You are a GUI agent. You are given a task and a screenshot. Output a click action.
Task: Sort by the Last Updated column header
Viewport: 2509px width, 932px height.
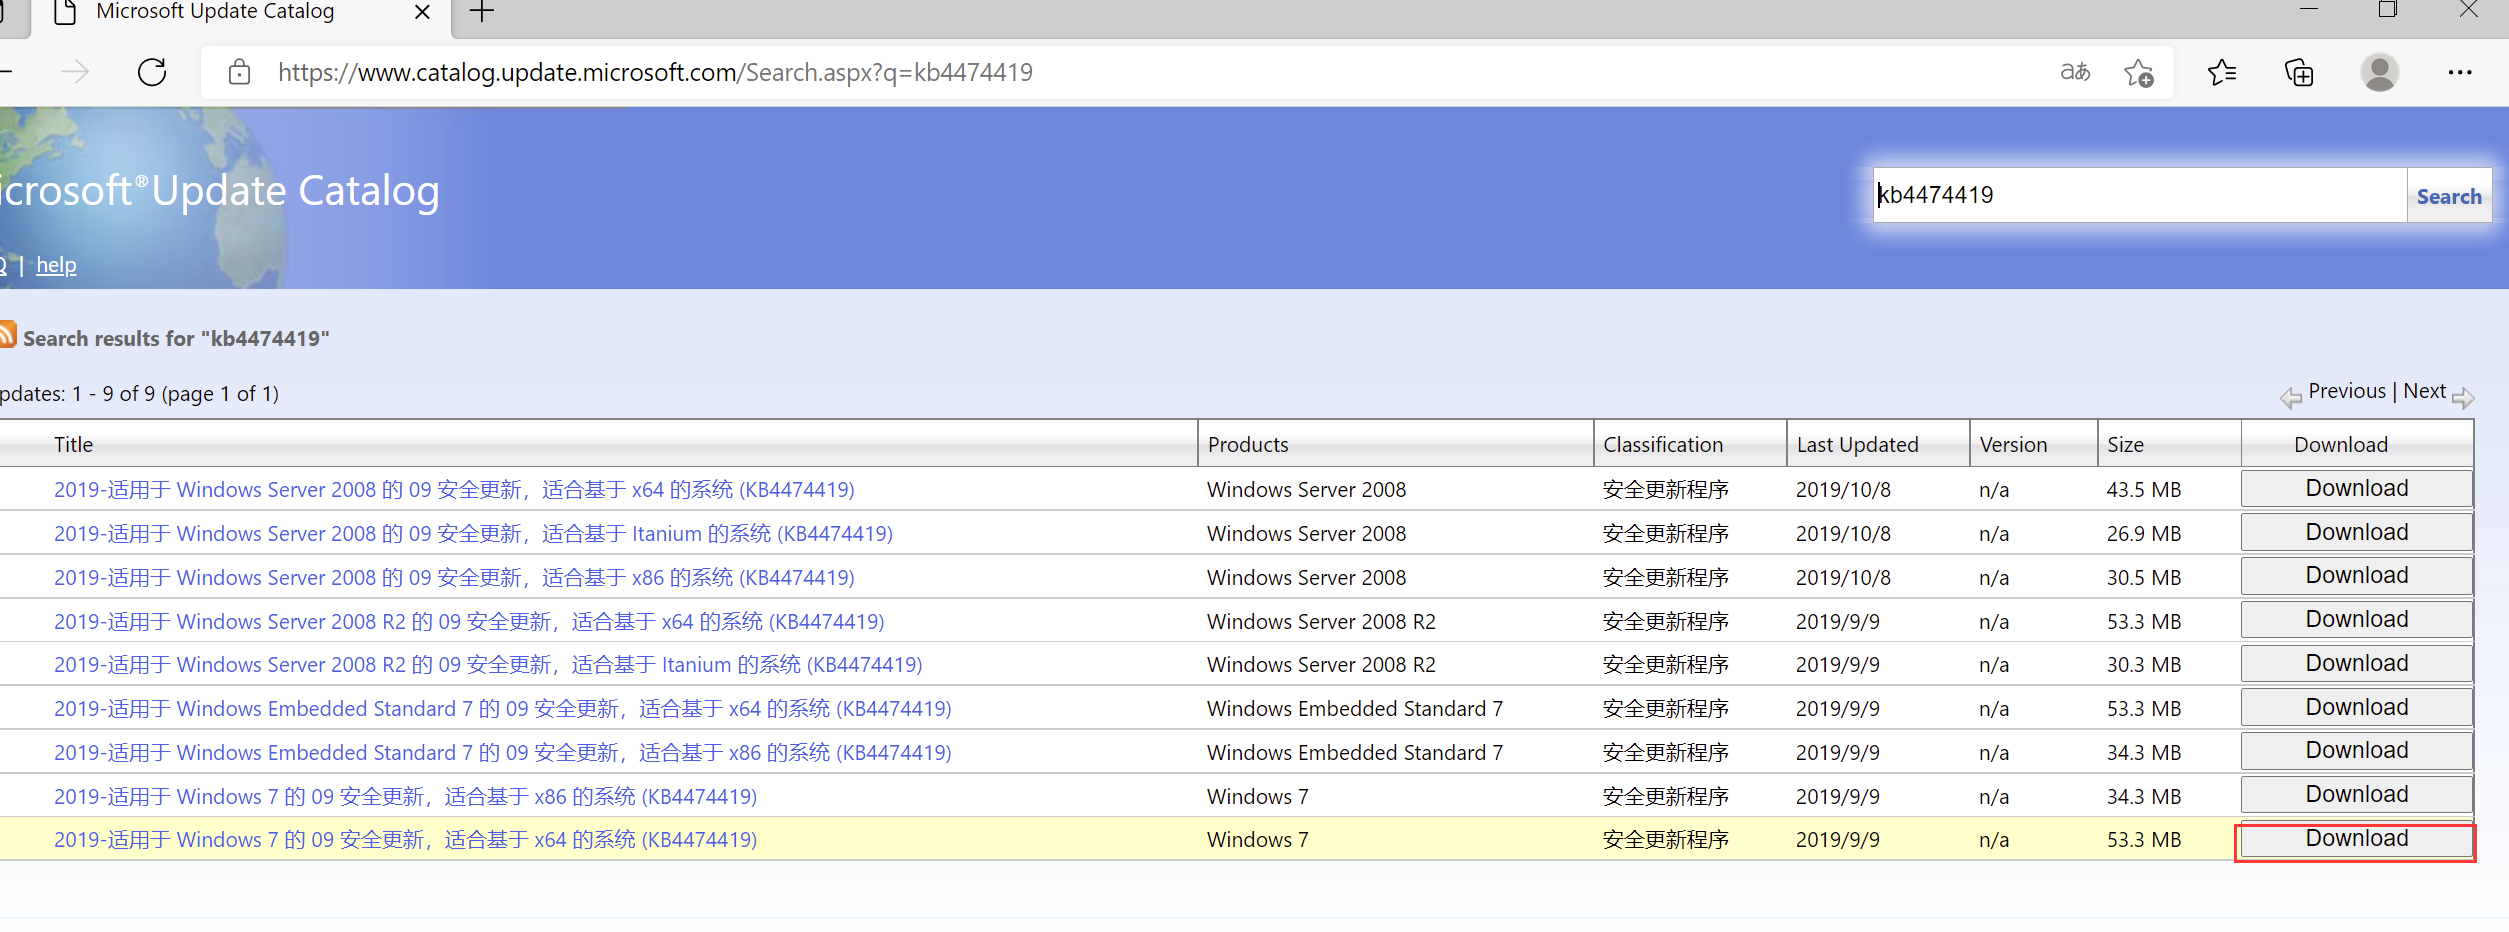tap(1857, 445)
